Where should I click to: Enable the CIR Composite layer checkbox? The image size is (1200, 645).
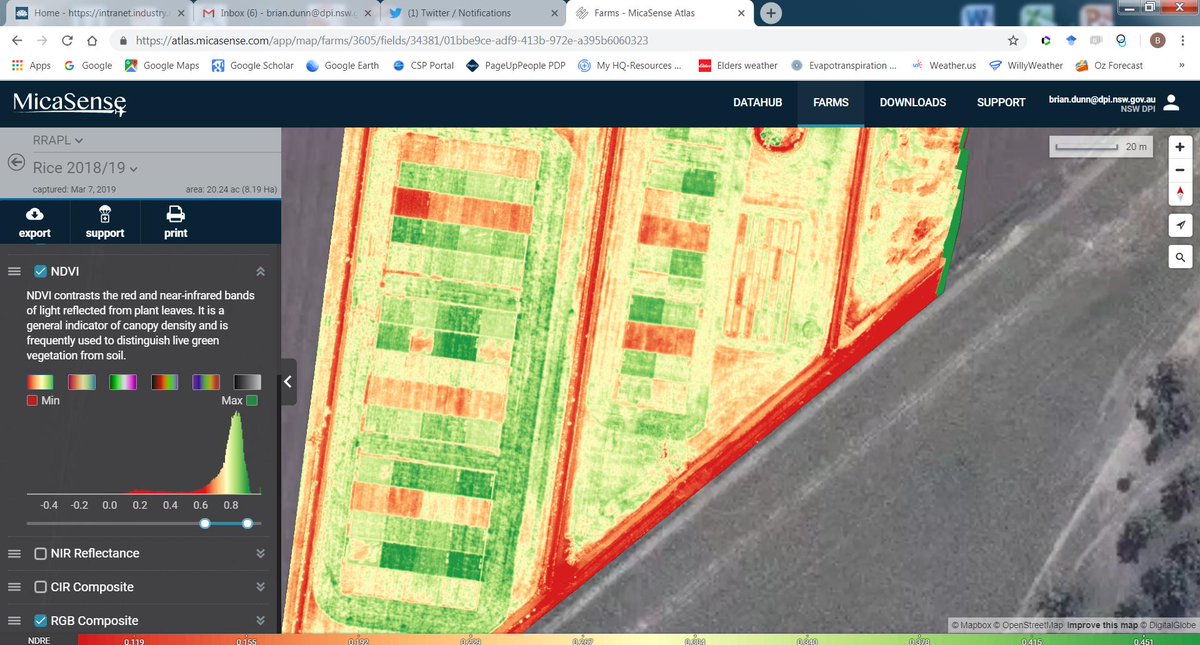tap(42, 587)
